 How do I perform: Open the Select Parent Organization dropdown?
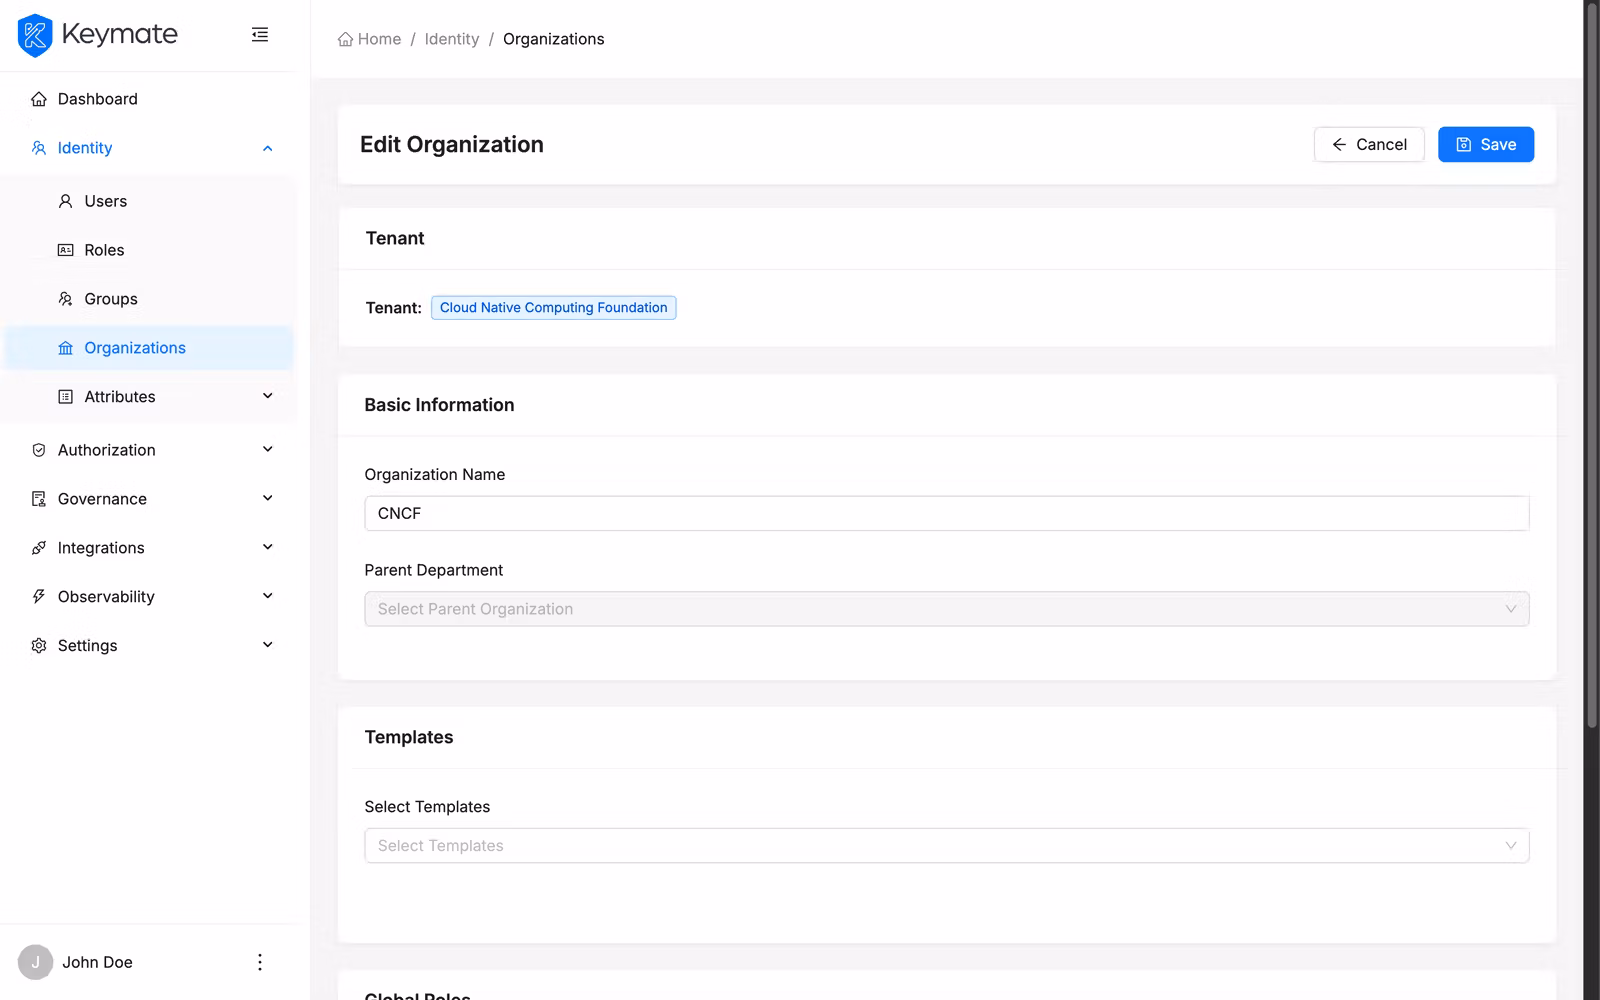[946, 608]
